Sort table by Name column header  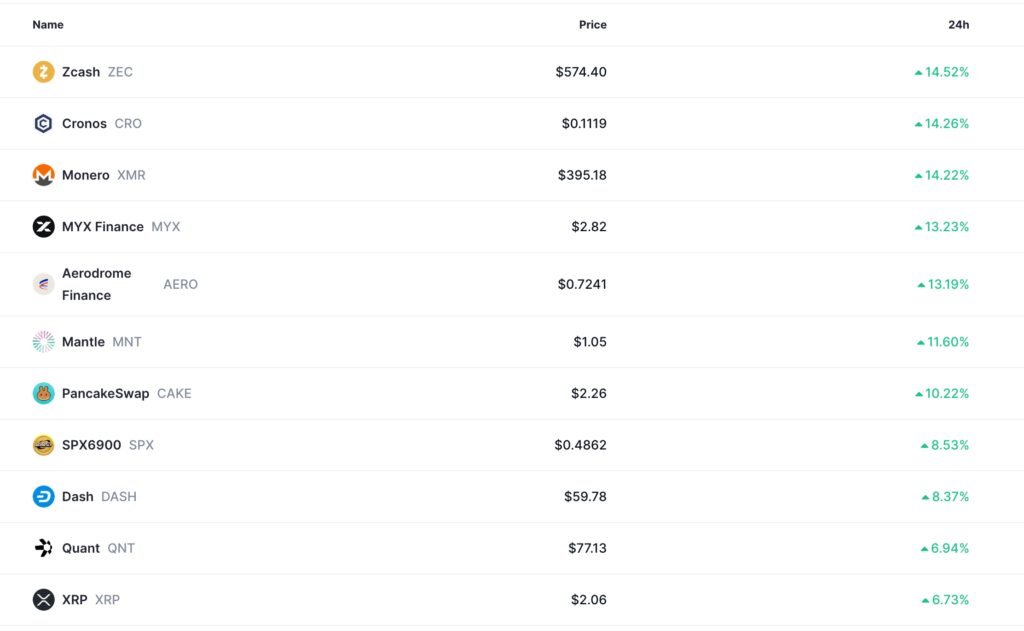48,25
